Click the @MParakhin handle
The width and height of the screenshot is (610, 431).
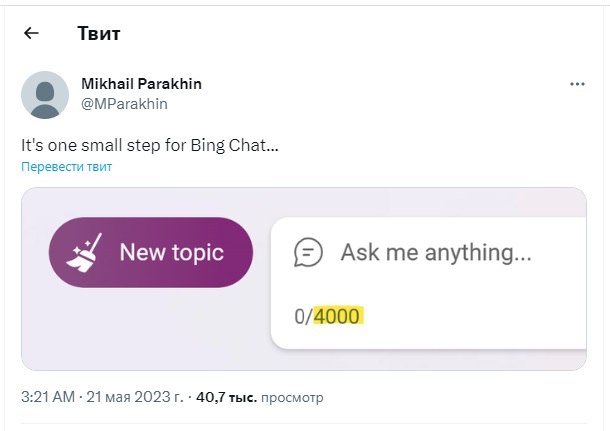pos(124,104)
